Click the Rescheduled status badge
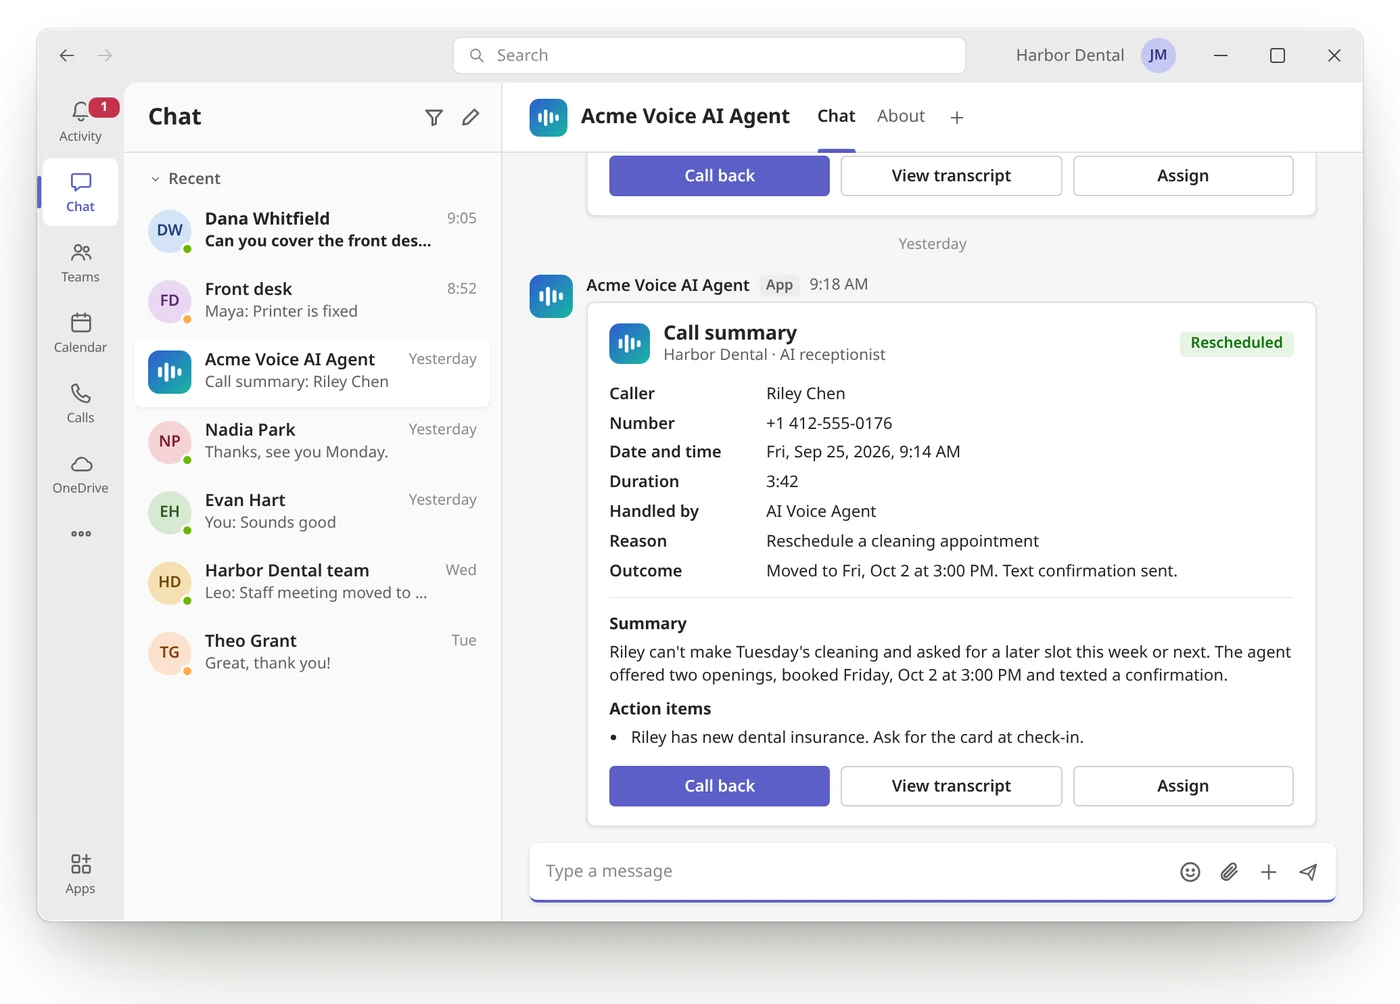 [x=1236, y=343]
